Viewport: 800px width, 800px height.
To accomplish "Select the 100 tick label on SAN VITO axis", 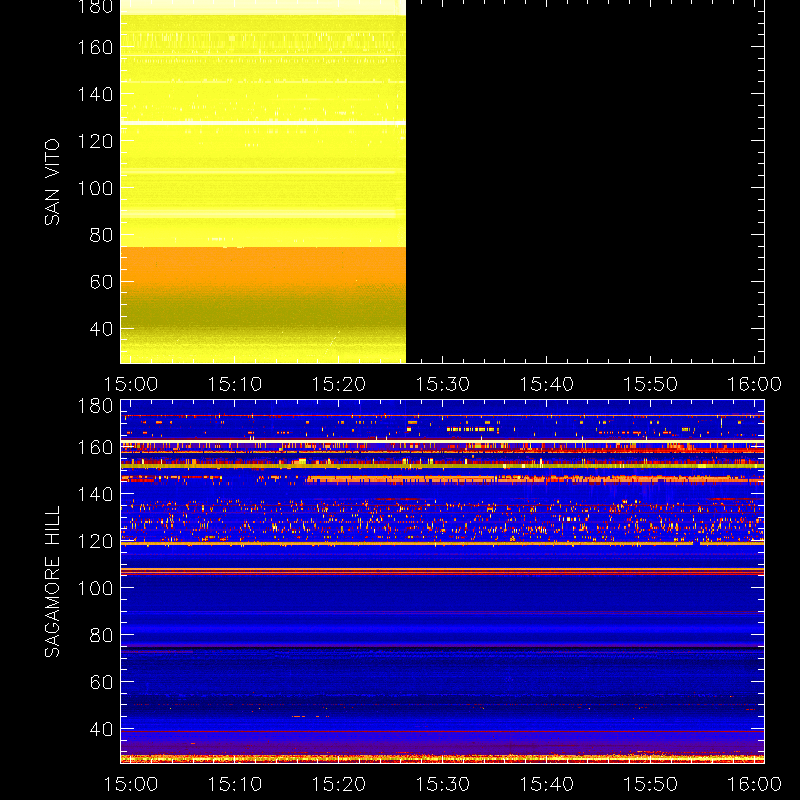I will coord(95,188).
